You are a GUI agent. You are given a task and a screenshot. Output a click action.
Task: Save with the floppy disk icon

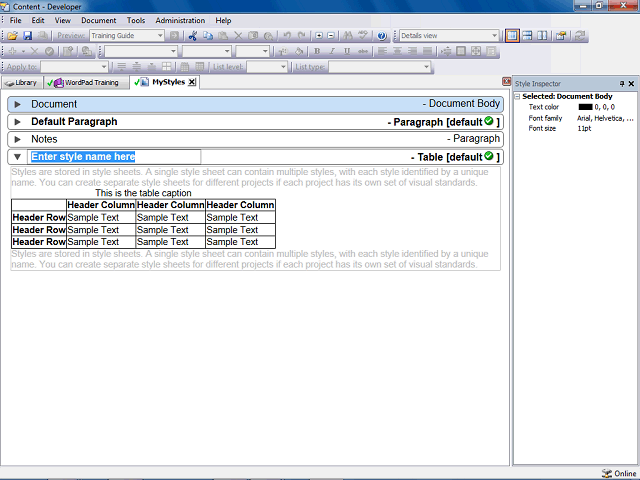[x=27, y=36]
